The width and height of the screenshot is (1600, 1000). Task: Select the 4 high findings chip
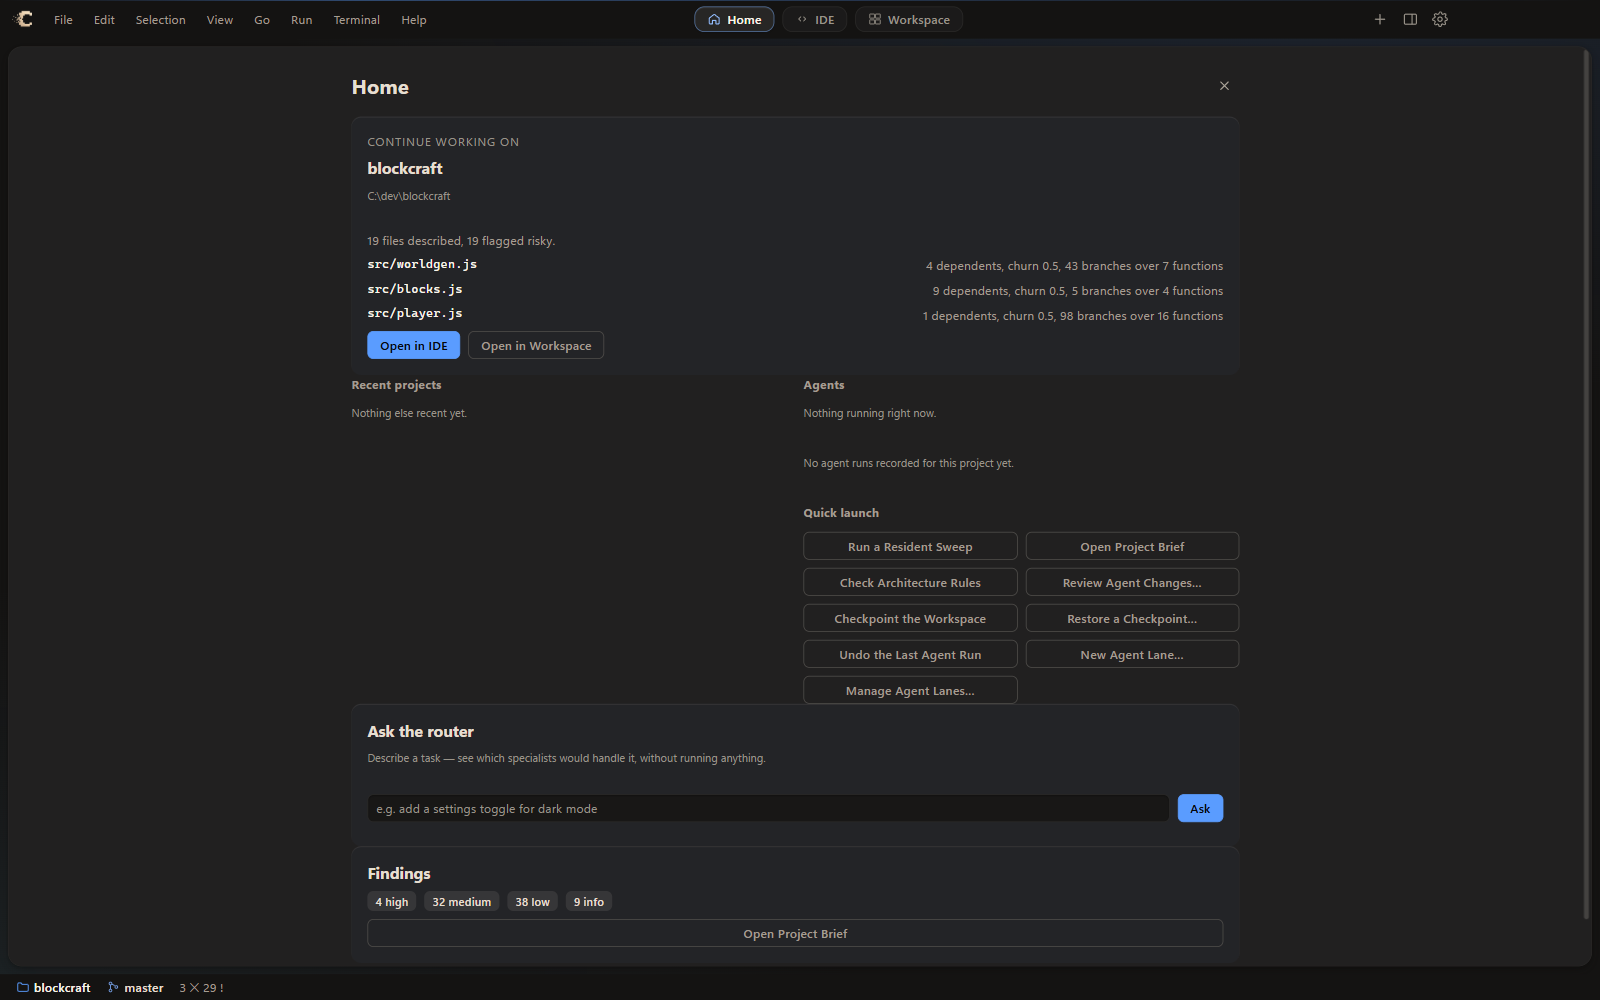click(x=392, y=901)
